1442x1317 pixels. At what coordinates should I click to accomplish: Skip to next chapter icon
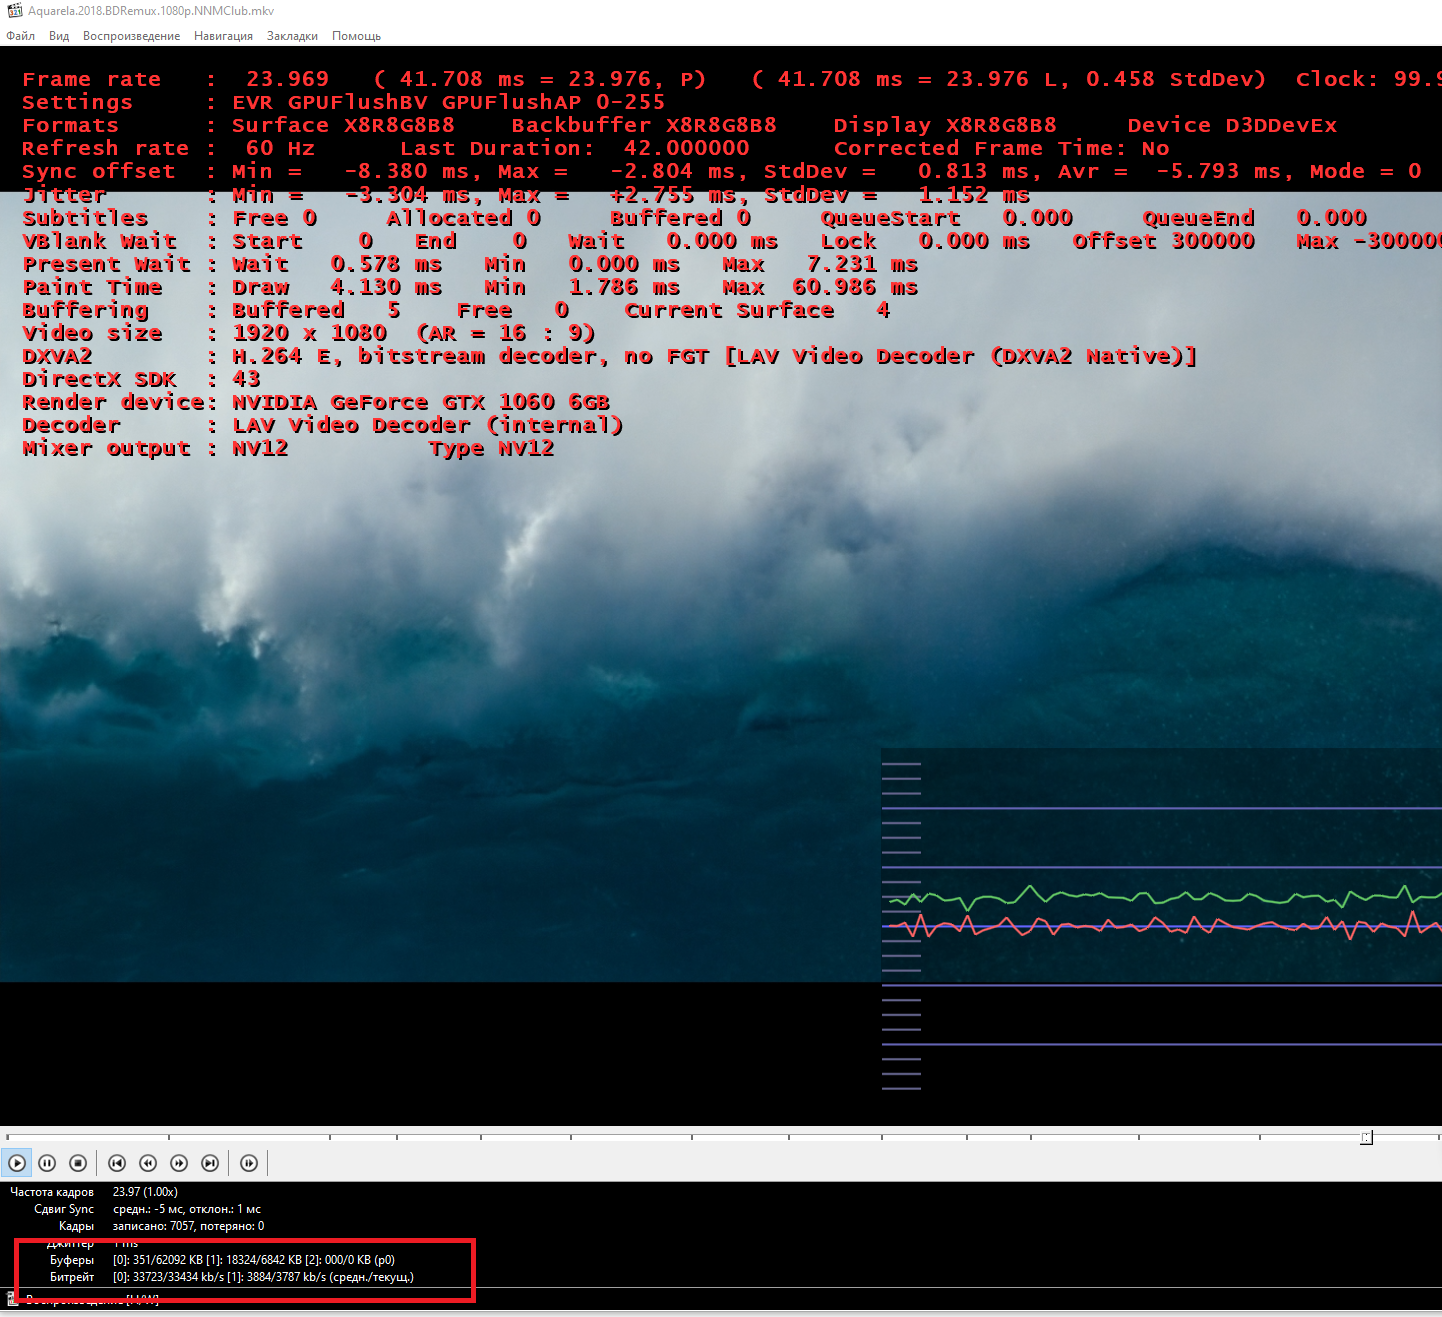pos(210,1163)
